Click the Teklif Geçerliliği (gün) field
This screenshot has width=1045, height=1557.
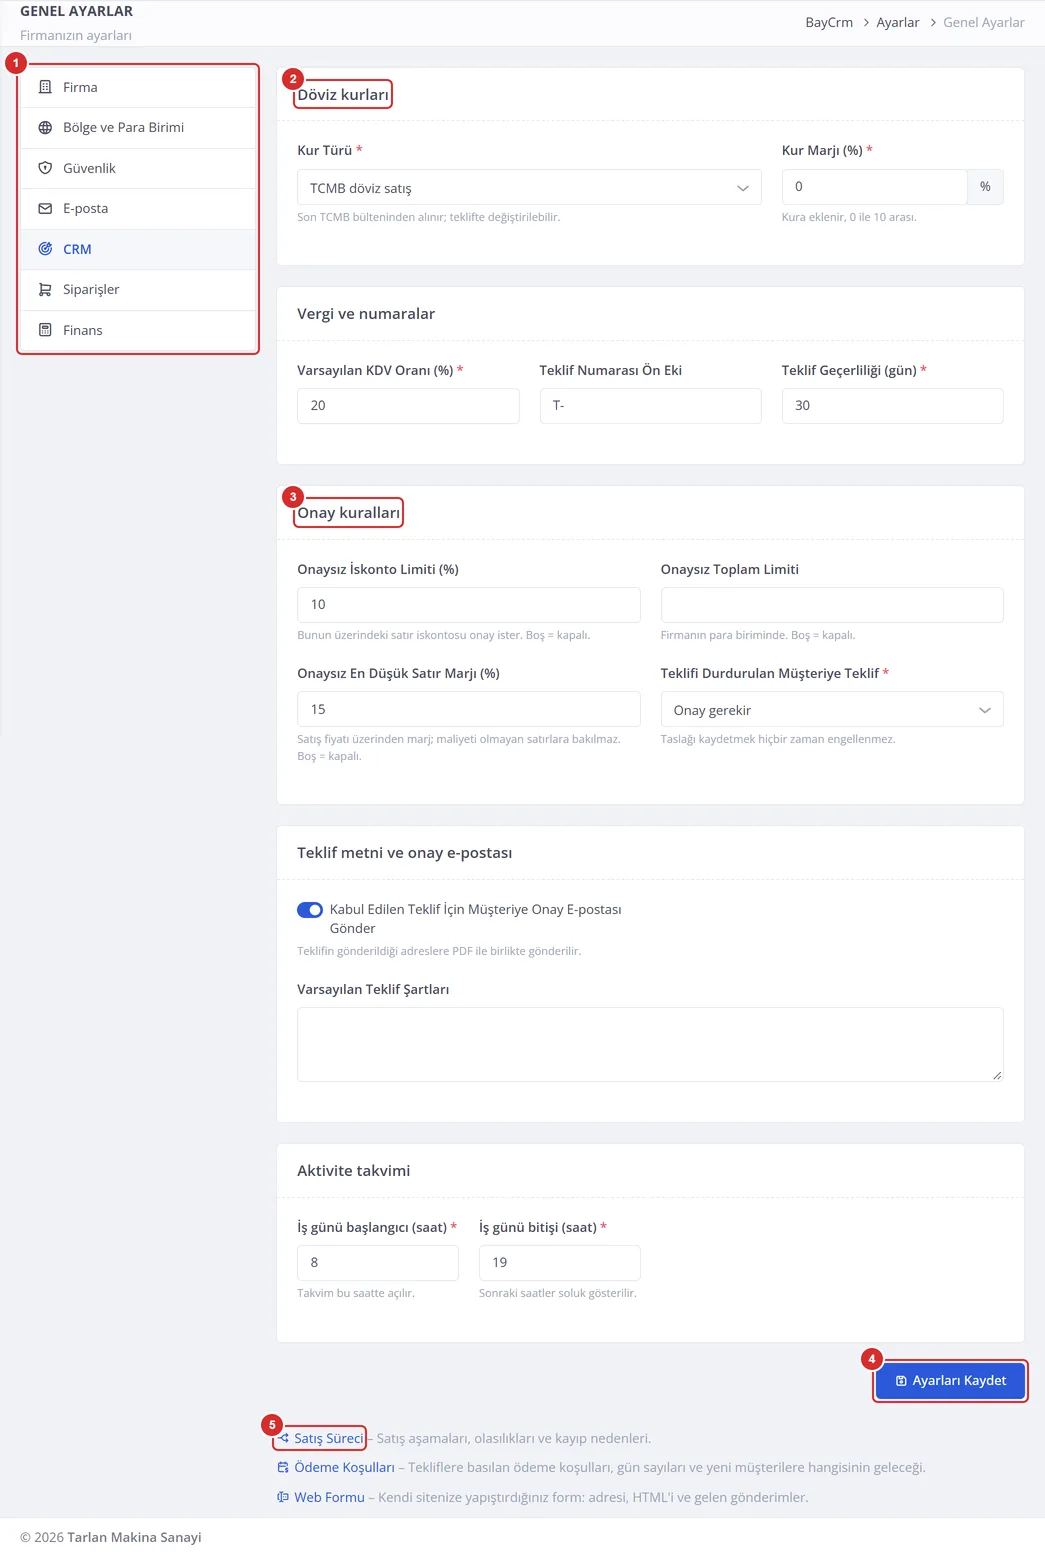893,406
